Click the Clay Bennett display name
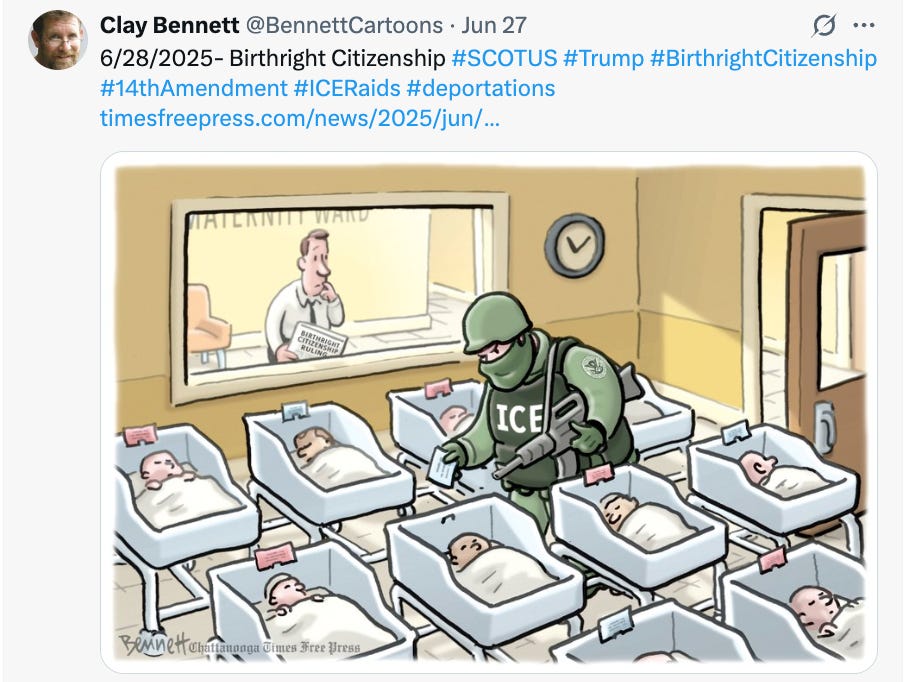The height and width of the screenshot is (682, 908). pyautogui.click(x=169, y=25)
